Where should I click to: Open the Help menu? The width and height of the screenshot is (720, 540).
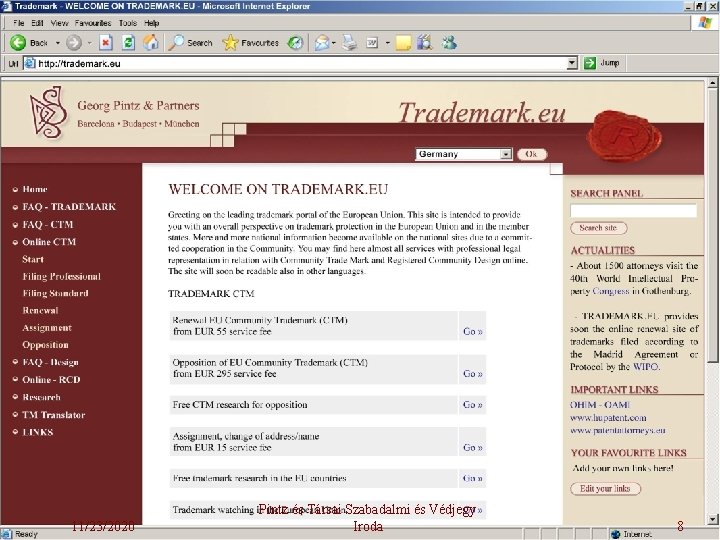click(x=152, y=23)
